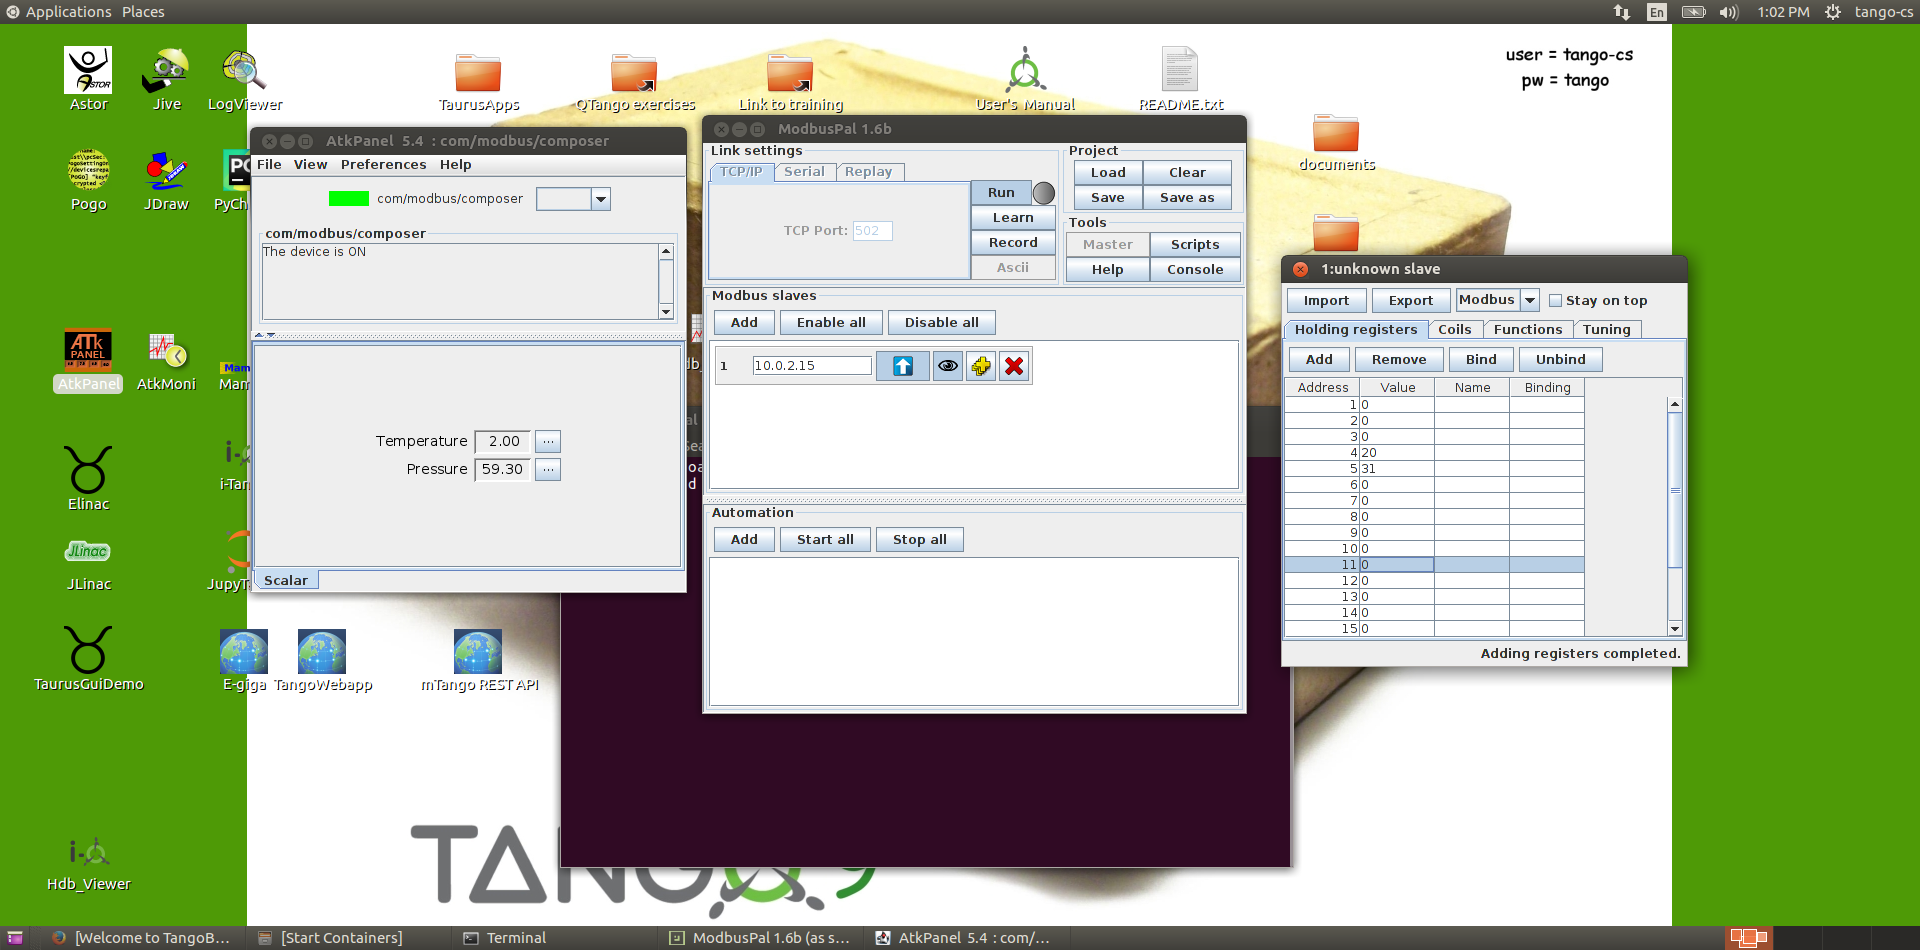The width and height of the screenshot is (1920, 950).
Task: Switch to the Serial link tab
Action: pos(804,172)
